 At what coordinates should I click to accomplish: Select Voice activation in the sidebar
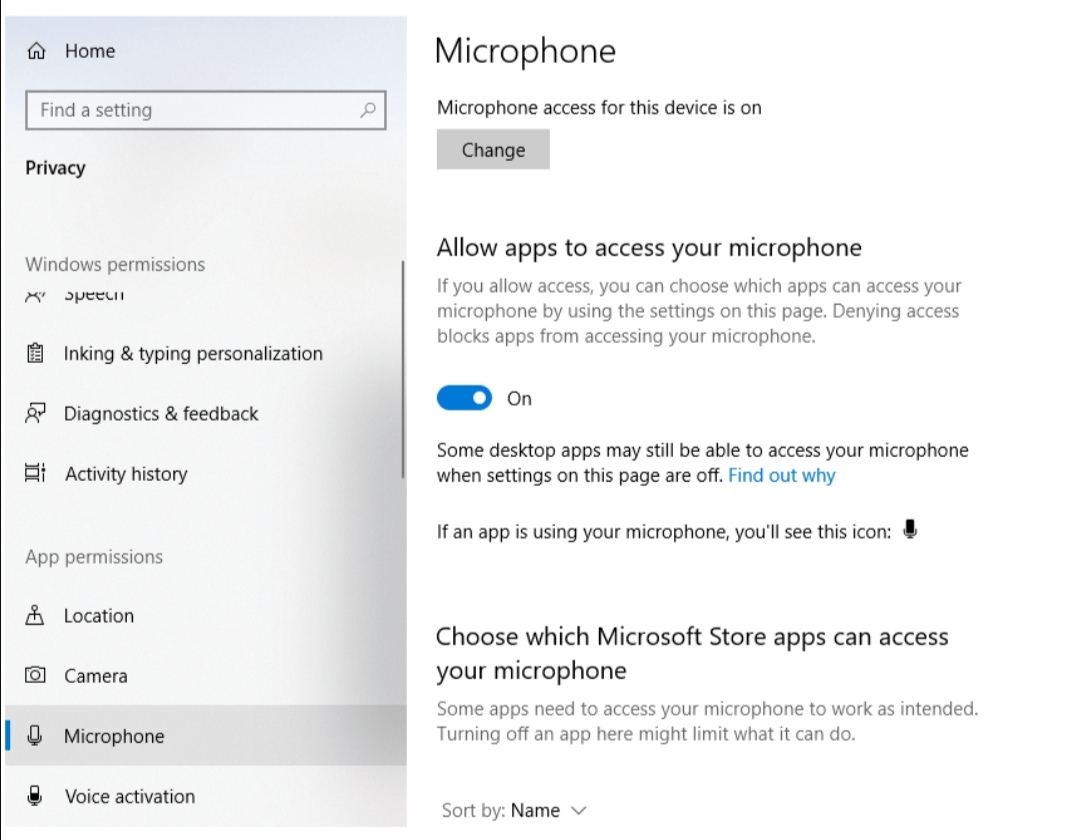pos(130,796)
